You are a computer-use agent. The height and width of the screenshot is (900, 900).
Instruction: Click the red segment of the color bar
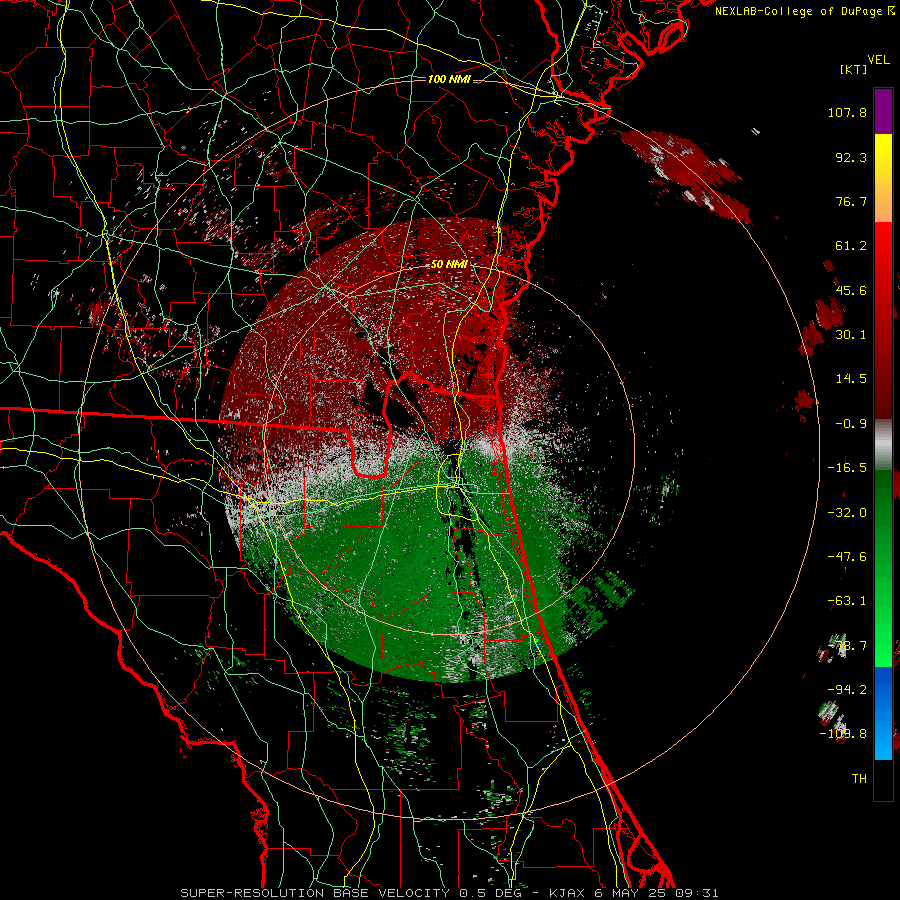(x=883, y=320)
